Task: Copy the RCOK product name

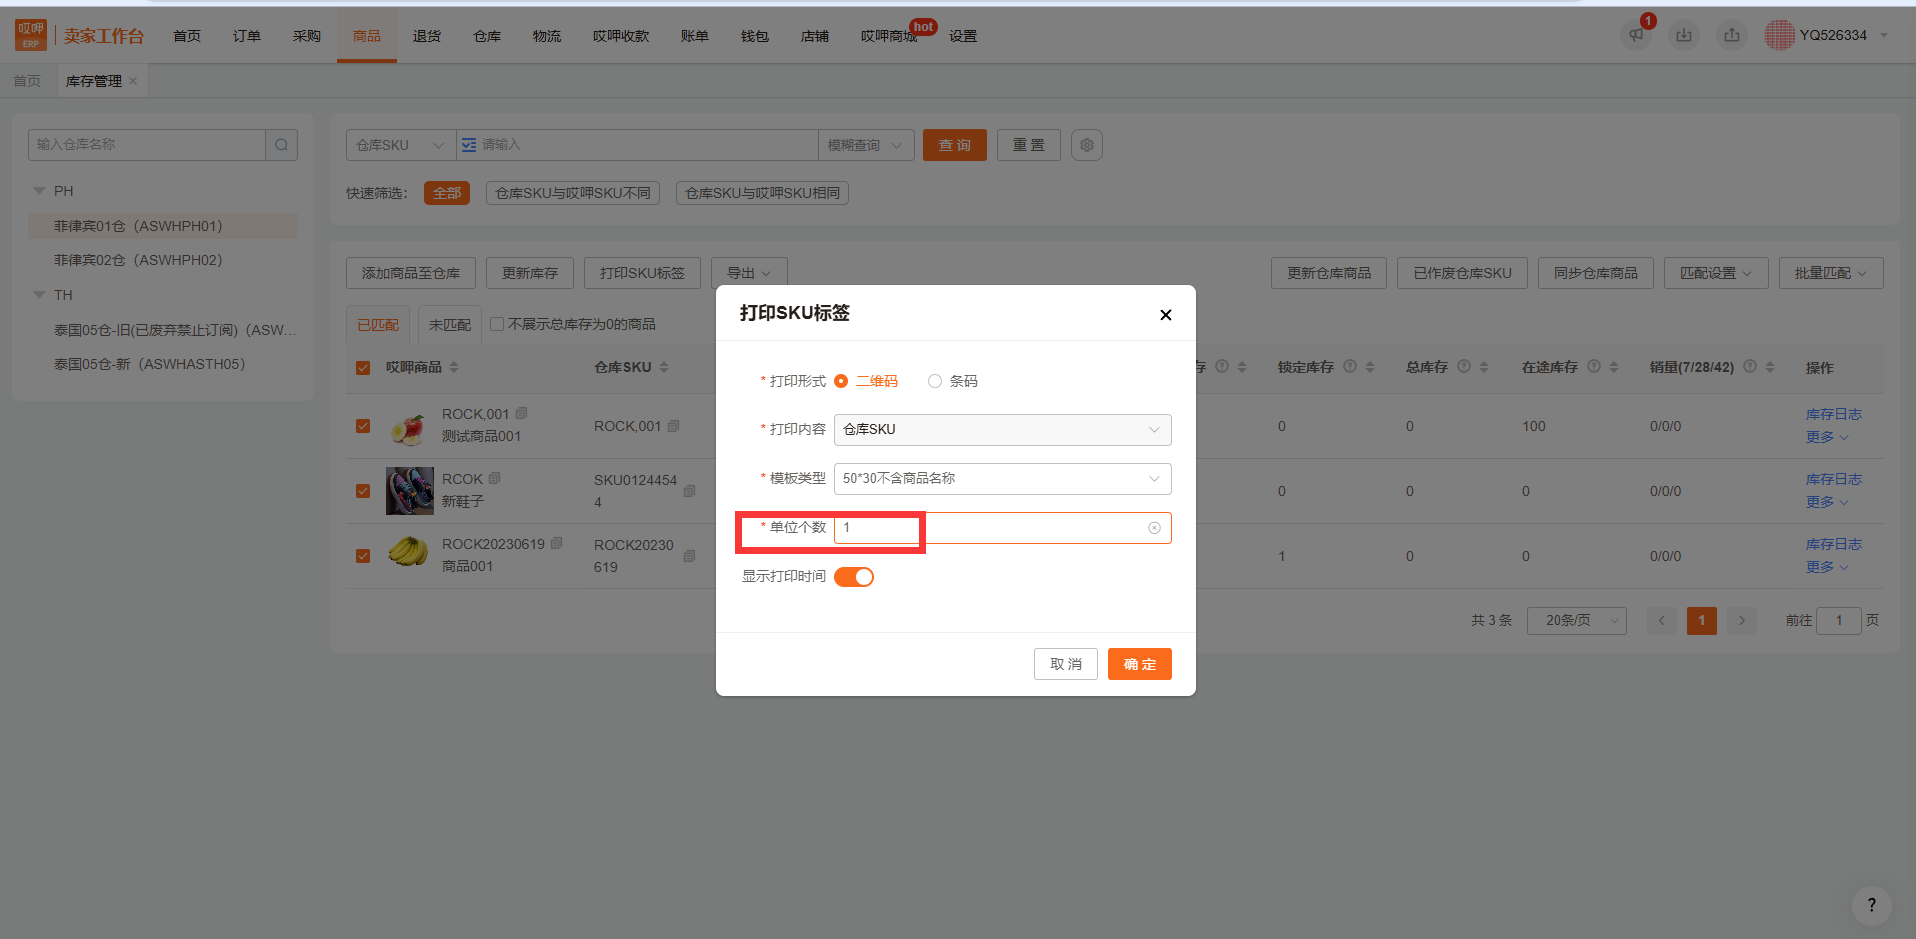Action: click(x=494, y=478)
